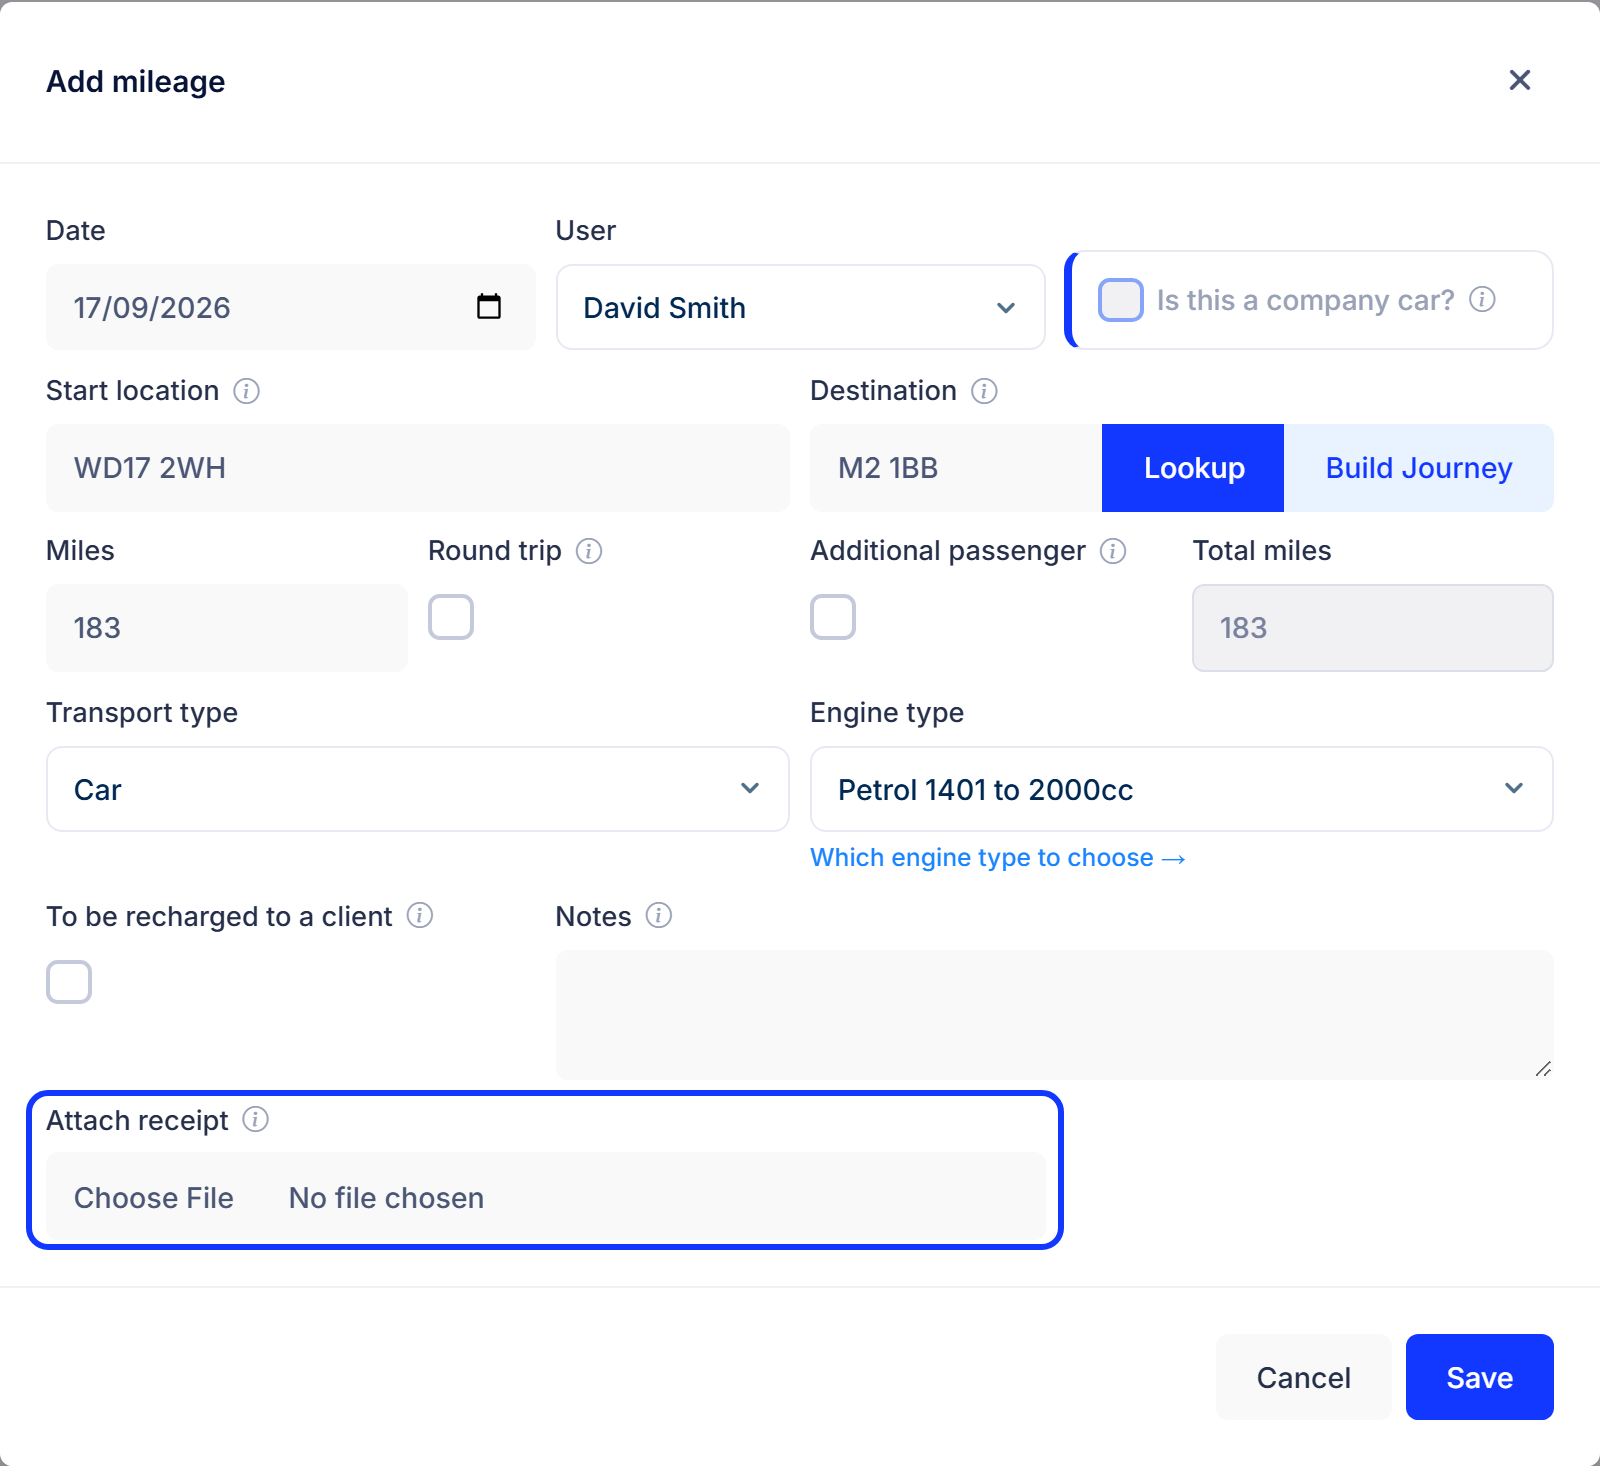Show info for recharged to a client

(420, 915)
